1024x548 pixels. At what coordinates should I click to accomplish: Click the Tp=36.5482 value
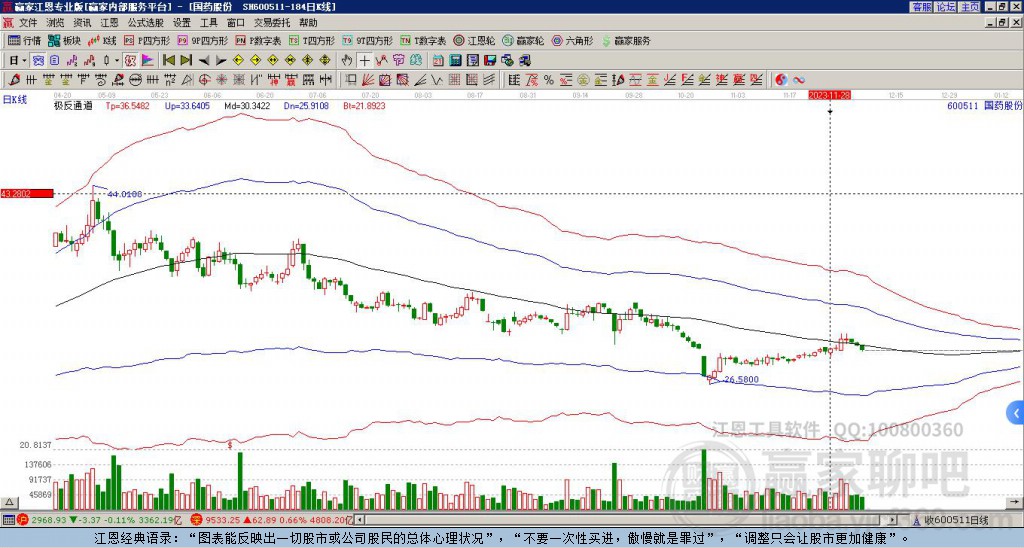tap(127, 105)
